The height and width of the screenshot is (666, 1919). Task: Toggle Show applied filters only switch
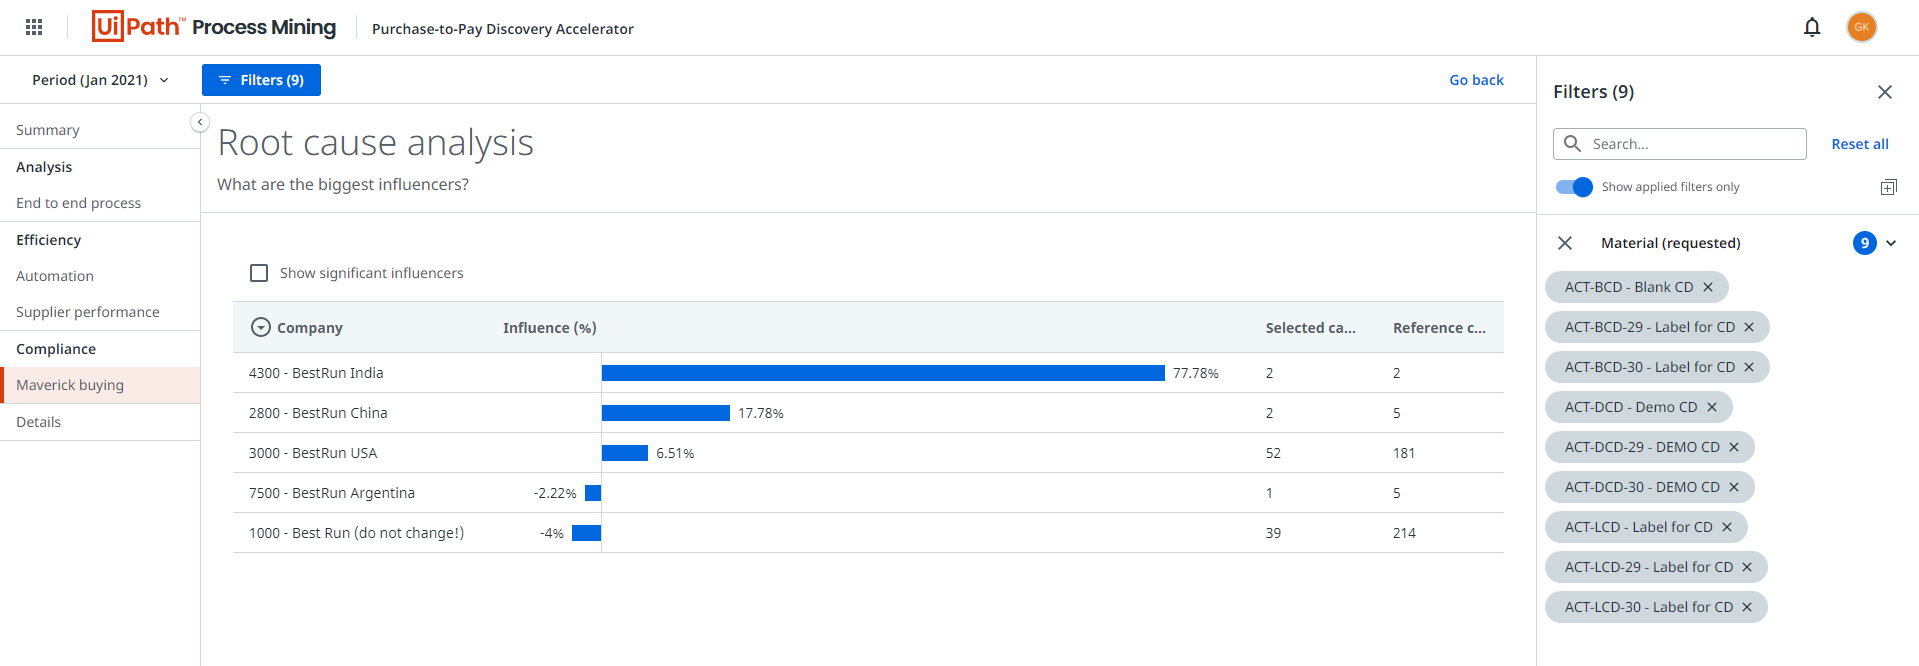tap(1574, 187)
